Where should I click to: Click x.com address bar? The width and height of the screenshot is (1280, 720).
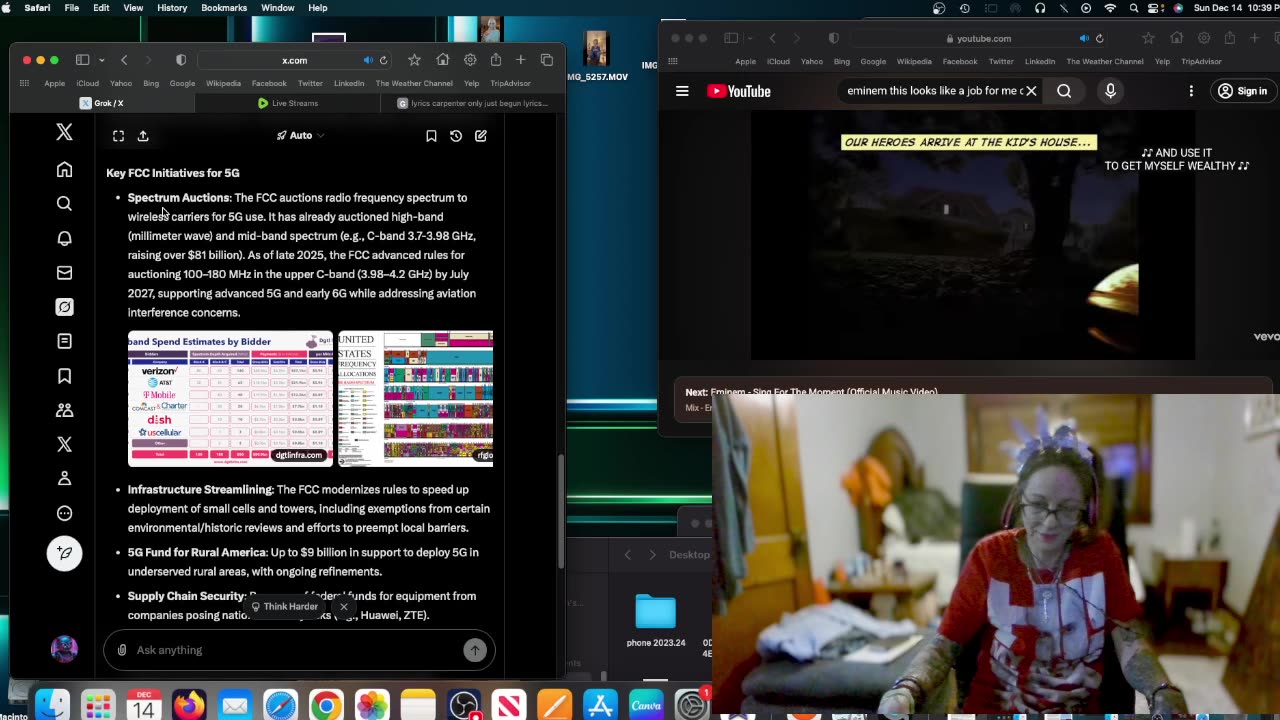point(294,60)
